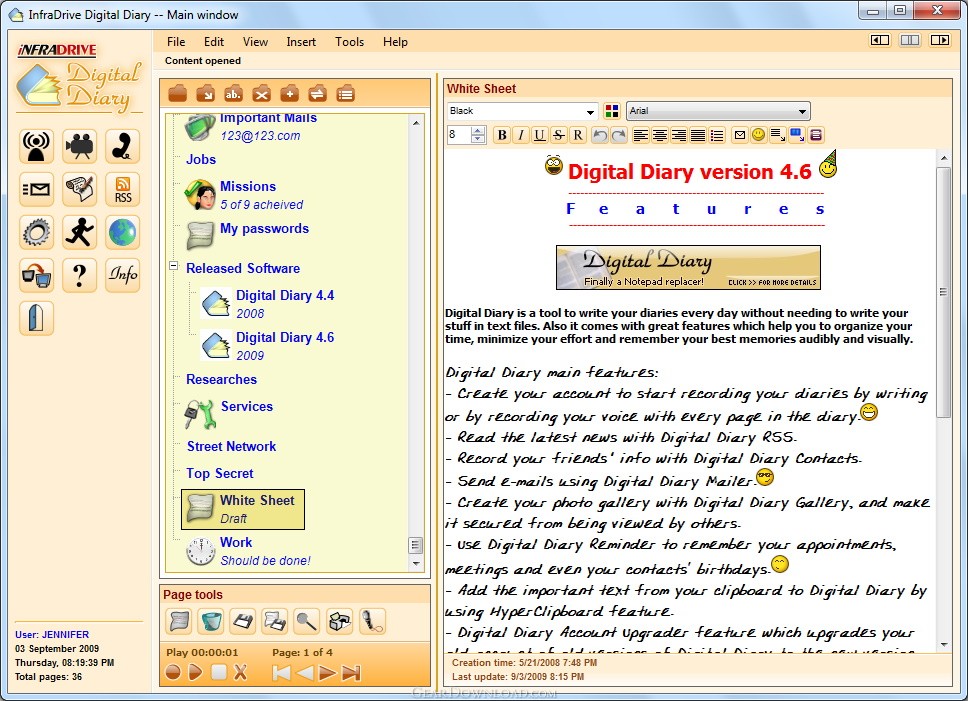The height and width of the screenshot is (701, 968).
Task: Click the R format button
Action: coord(578,135)
